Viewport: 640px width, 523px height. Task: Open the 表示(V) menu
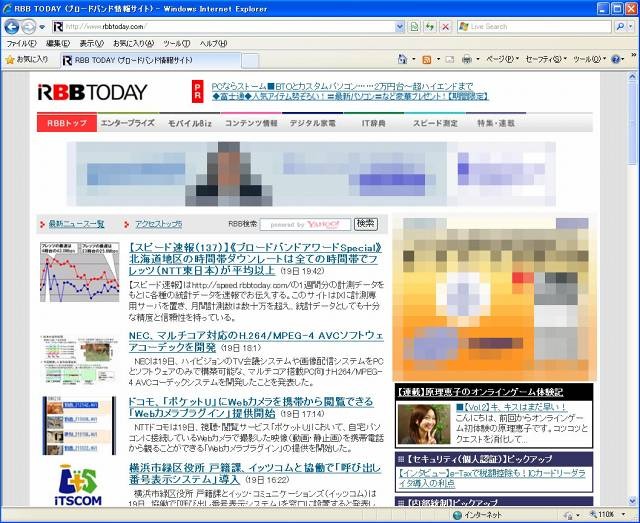point(91,43)
